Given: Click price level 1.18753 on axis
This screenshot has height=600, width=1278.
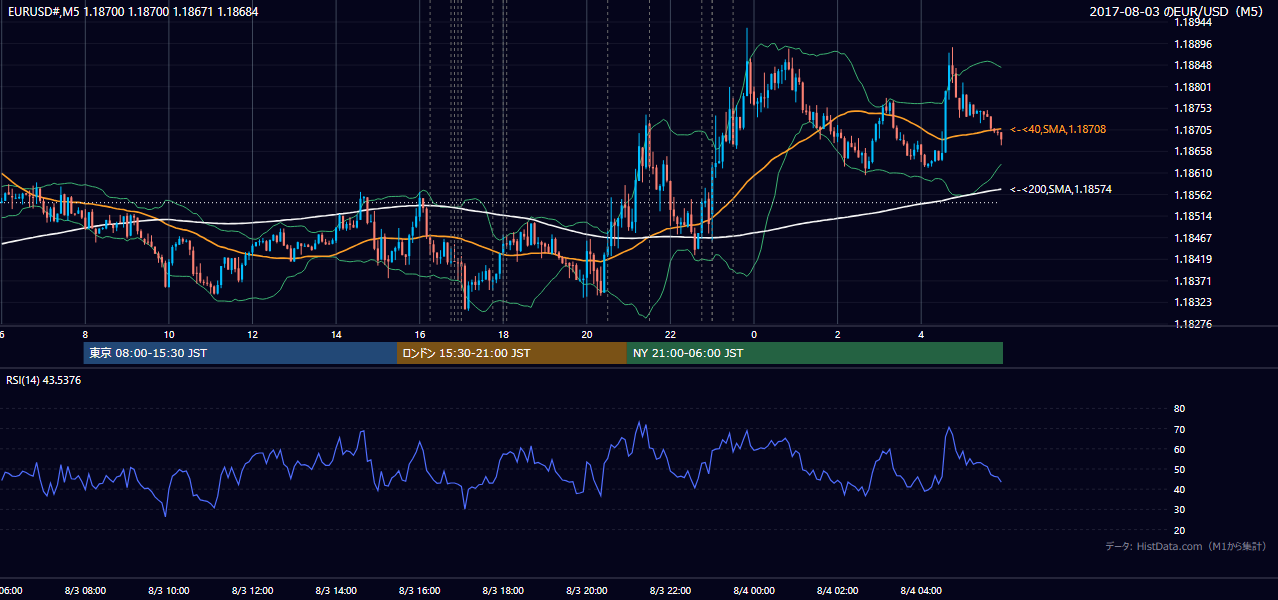Looking at the screenshot, I should click(1192, 108).
